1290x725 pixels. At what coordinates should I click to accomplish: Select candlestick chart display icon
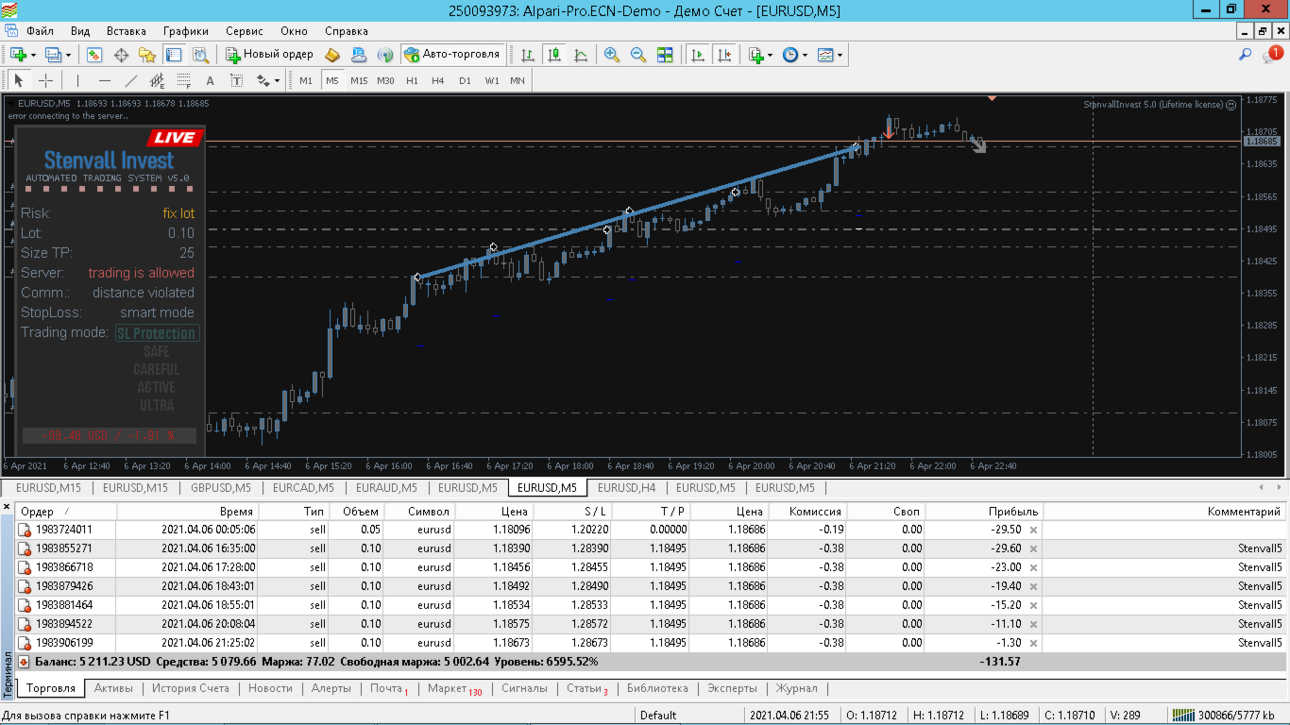coord(554,55)
